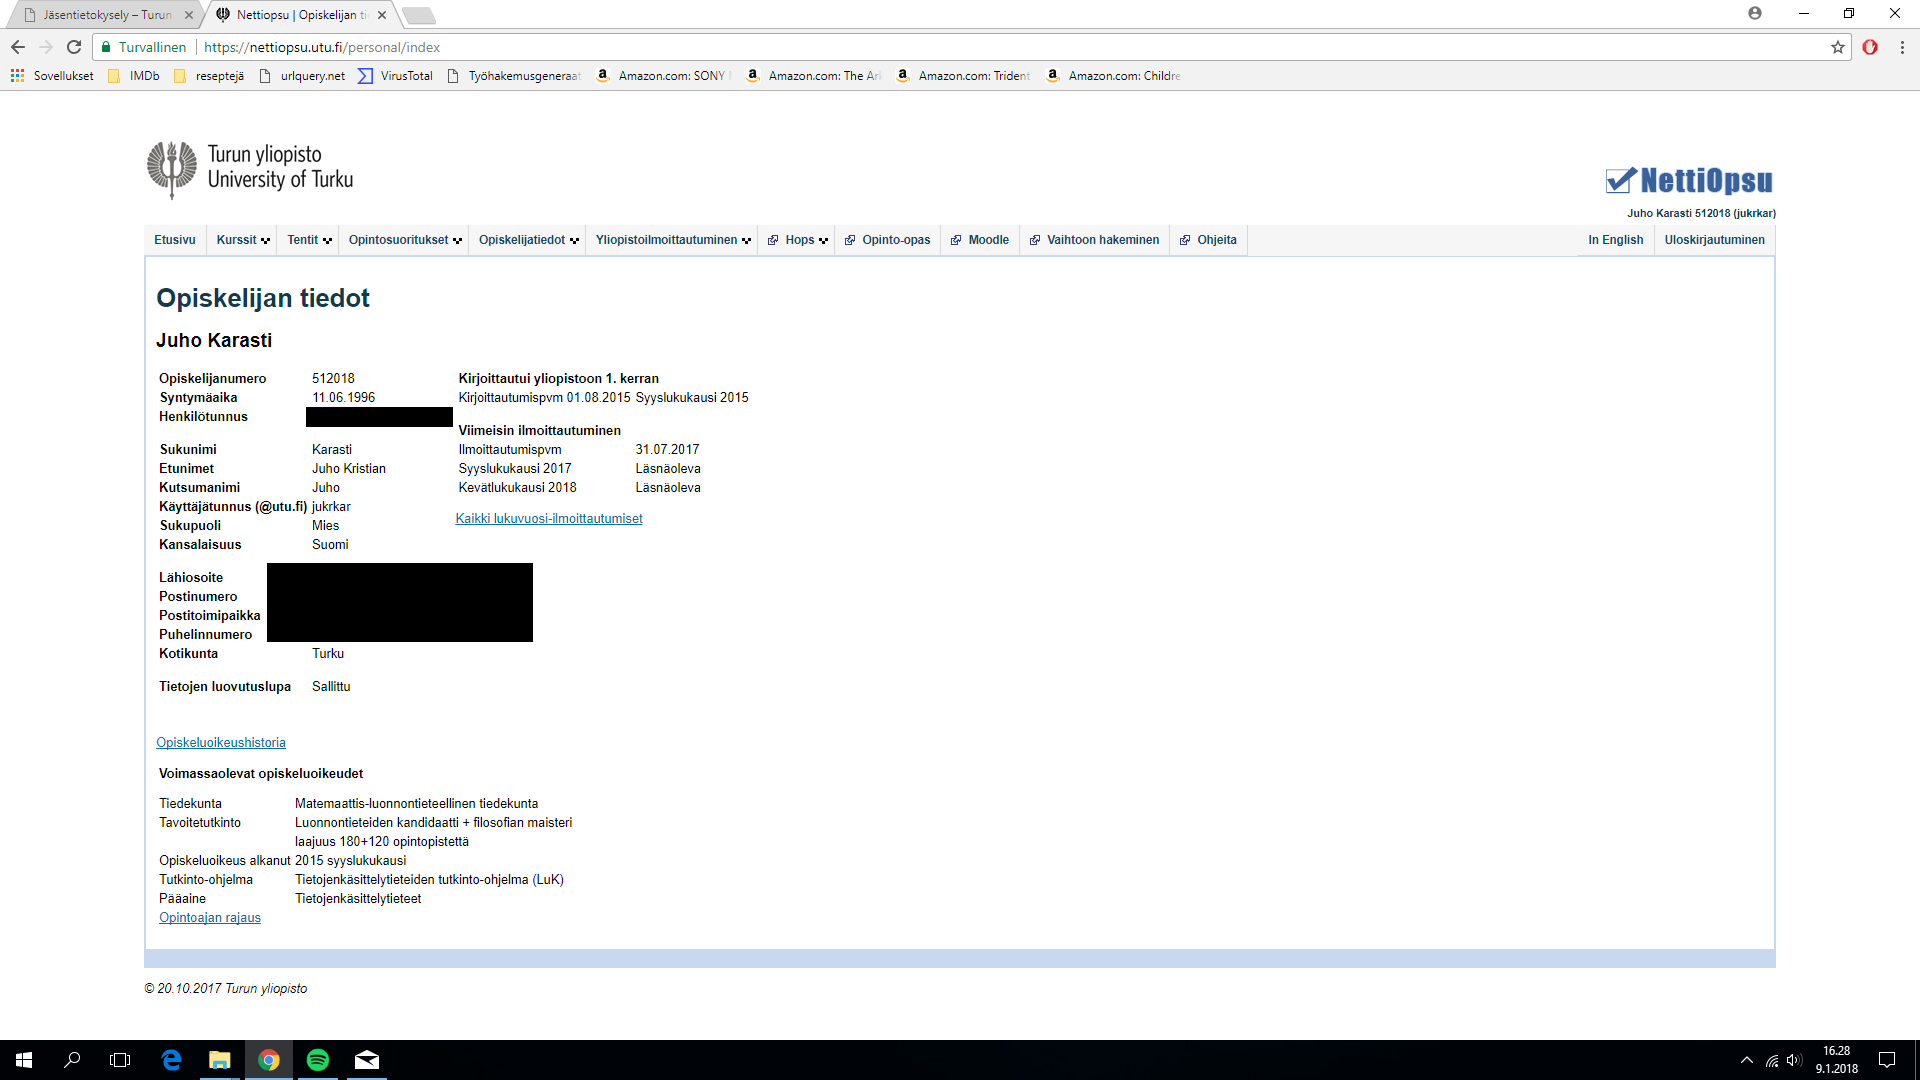Screen dimensions: 1920x1080
Task: Open IMDb bookmark folder
Action: point(134,76)
